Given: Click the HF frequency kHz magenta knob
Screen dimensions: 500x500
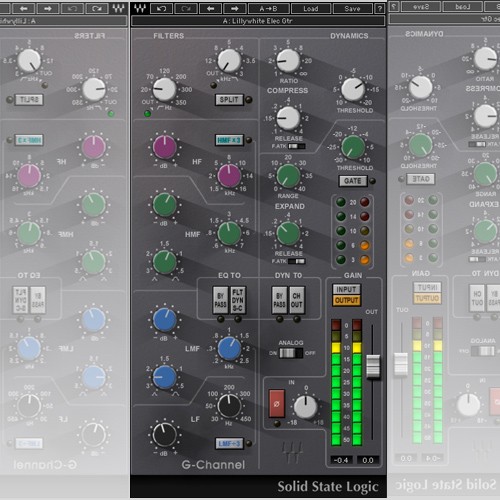Looking at the screenshot, I should click(229, 176).
